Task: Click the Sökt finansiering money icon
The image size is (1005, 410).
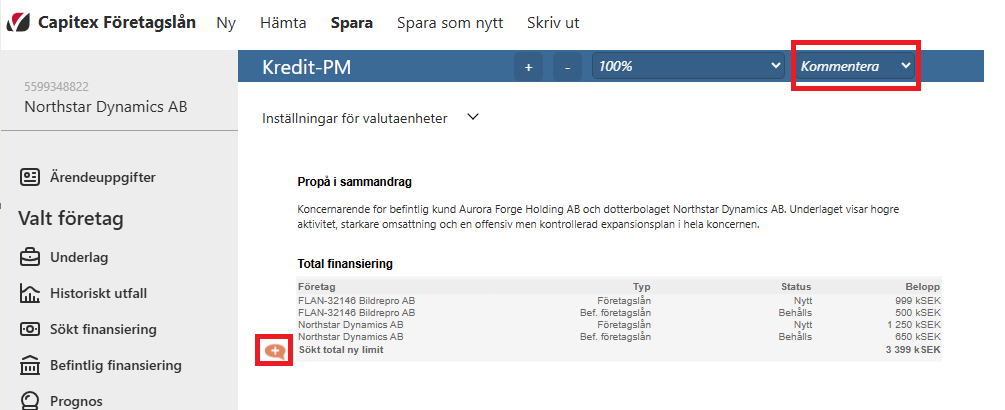Action: pyautogui.click(x=29, y=329)
